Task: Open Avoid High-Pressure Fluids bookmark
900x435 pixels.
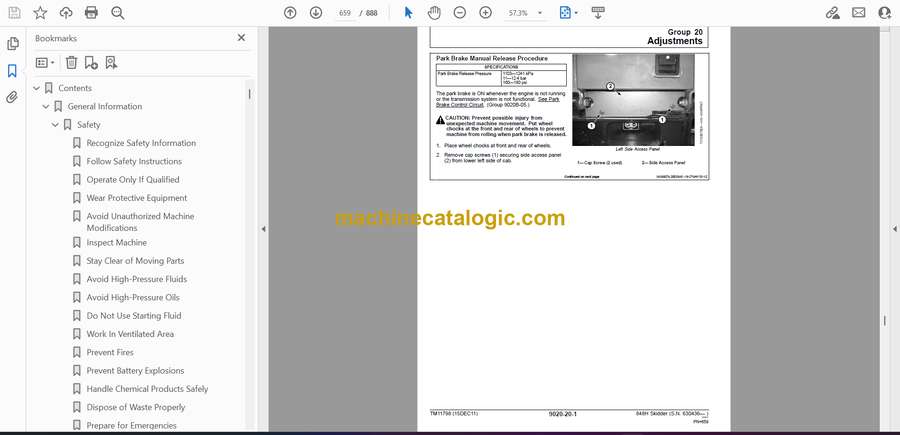Action: click(x=137, y=279)
